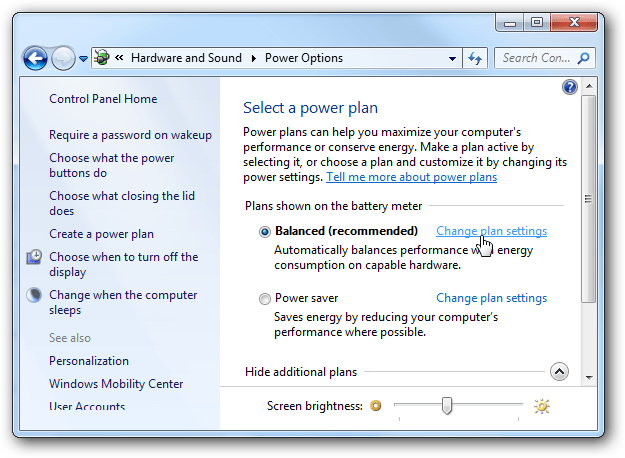Click the greyed Forward arrow button

point(63,59)
